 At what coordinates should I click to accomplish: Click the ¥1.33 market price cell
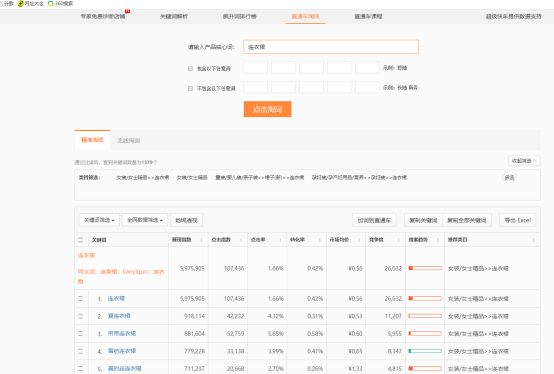pyautogui.click(x=355, y=368)
